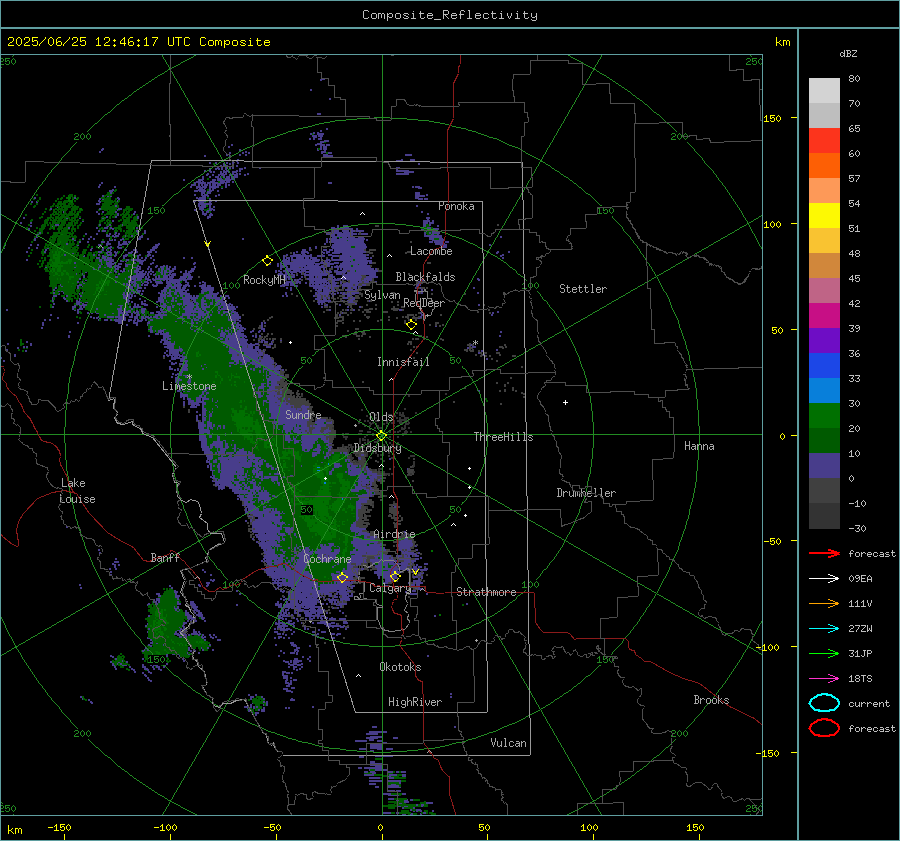900x841 pixels.
Task: Click the Stettler label
Action: (583, 289)
